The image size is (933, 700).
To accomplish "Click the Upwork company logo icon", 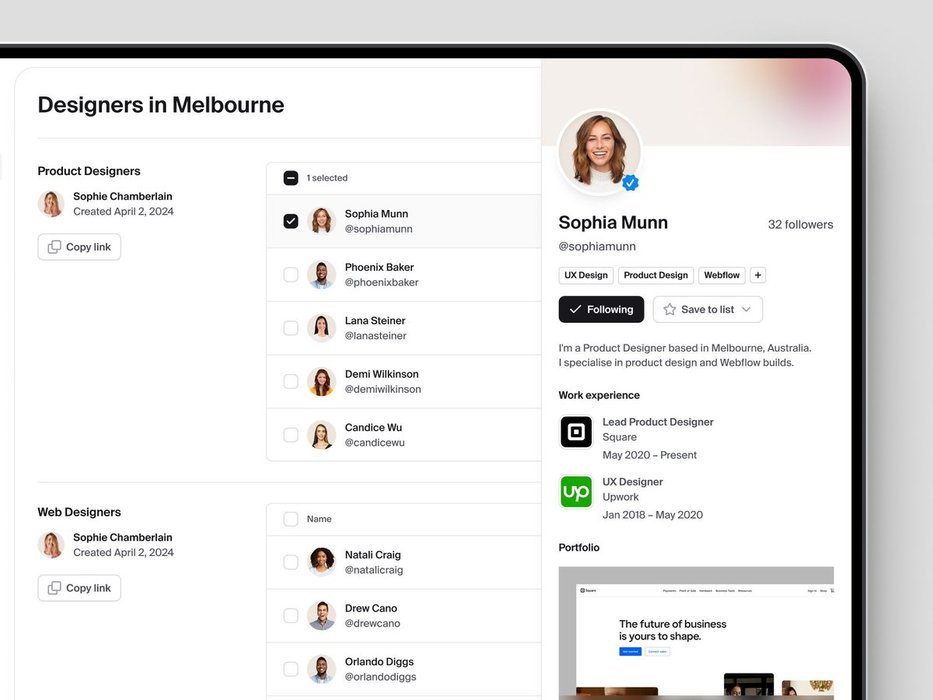I will point(576,492).
